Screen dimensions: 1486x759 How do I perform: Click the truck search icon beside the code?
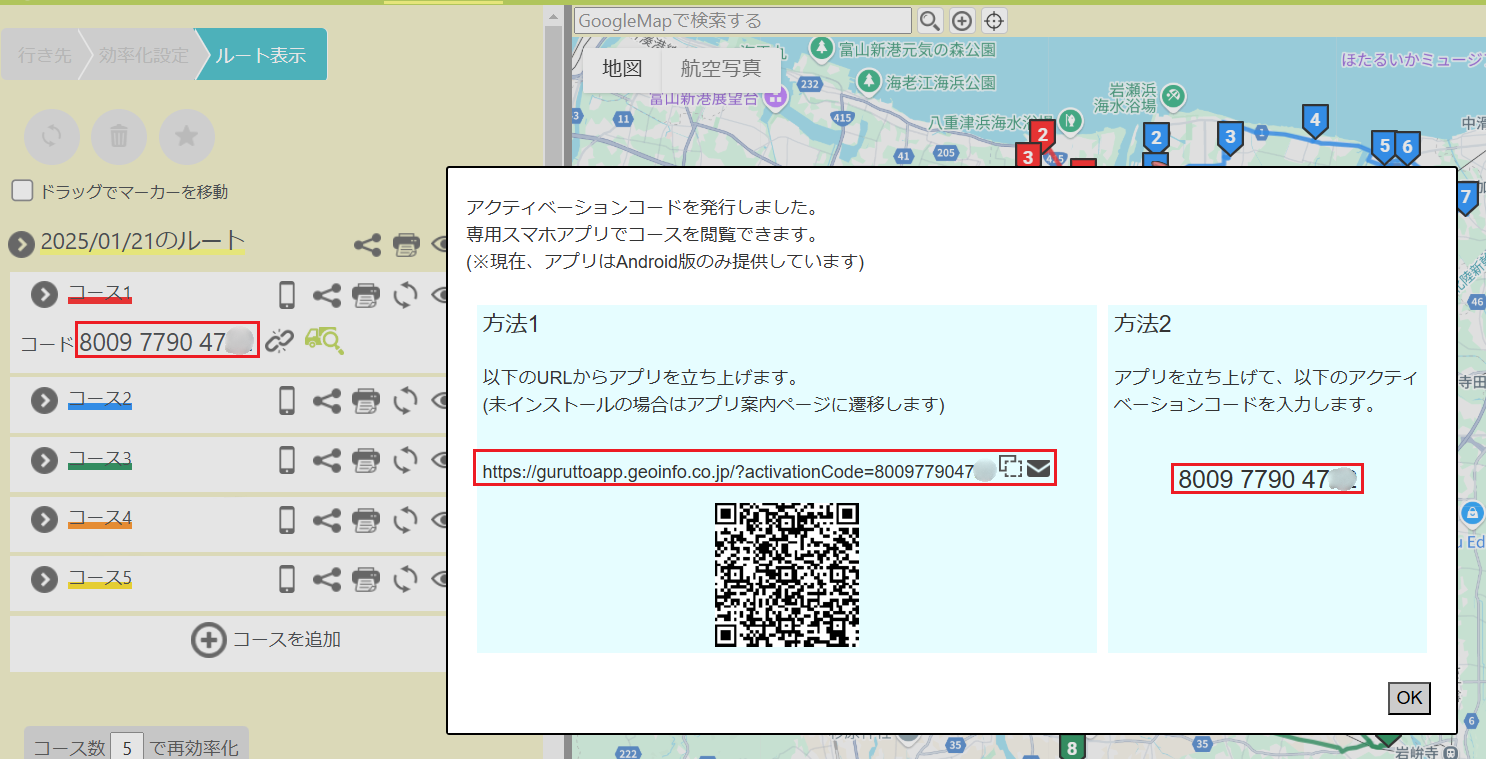click(324, 341)
